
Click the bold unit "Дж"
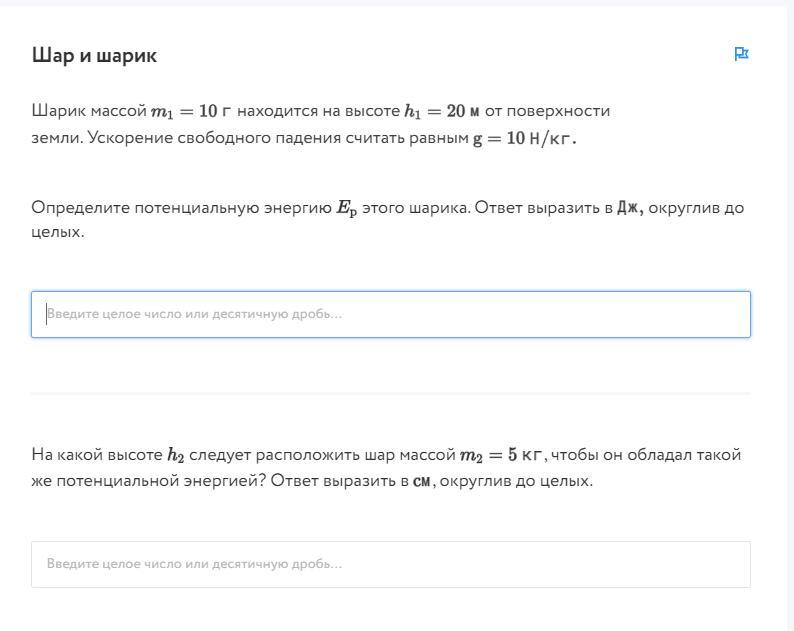coord(630,208)
